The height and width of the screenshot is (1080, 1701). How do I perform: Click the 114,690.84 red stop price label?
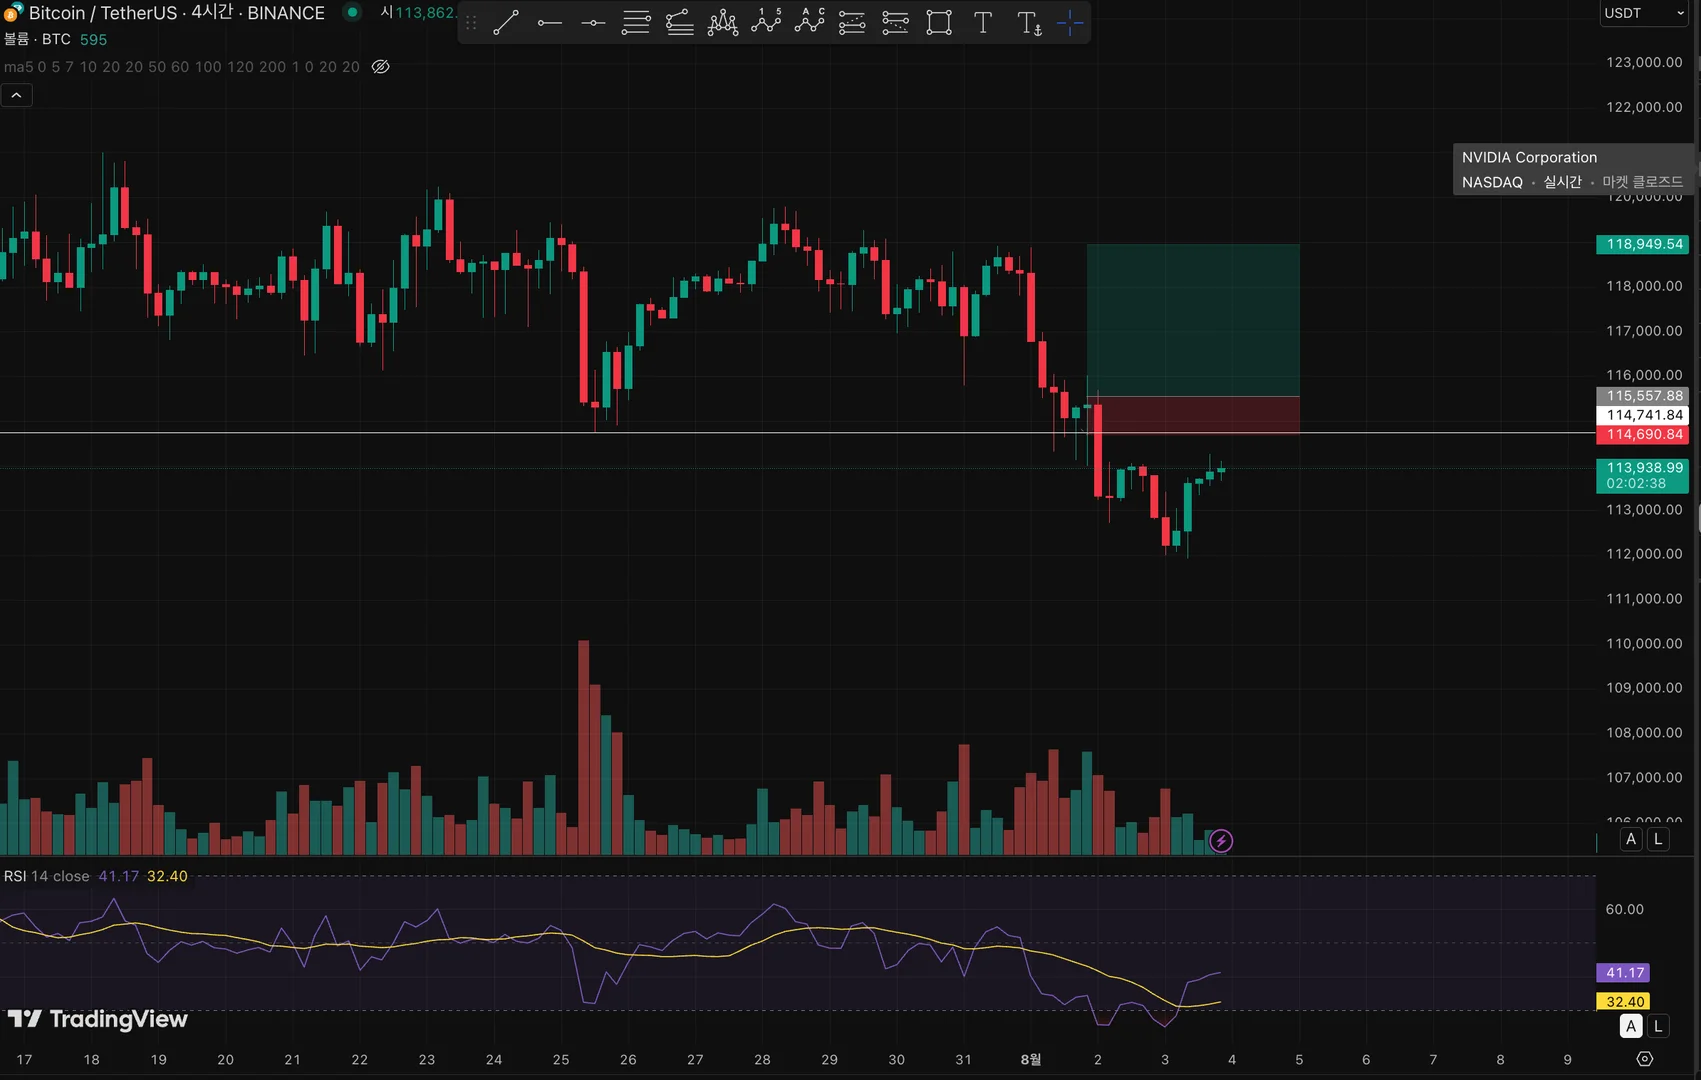point(1643,435)
